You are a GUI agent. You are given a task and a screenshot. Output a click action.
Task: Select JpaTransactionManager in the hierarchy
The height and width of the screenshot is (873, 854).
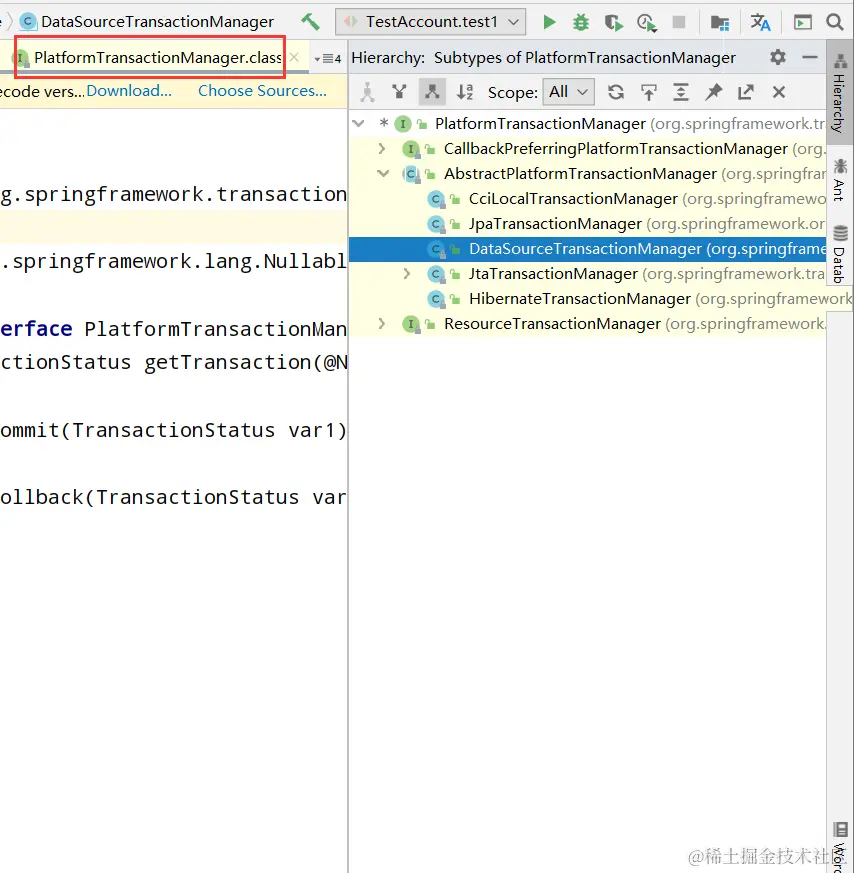588,224
